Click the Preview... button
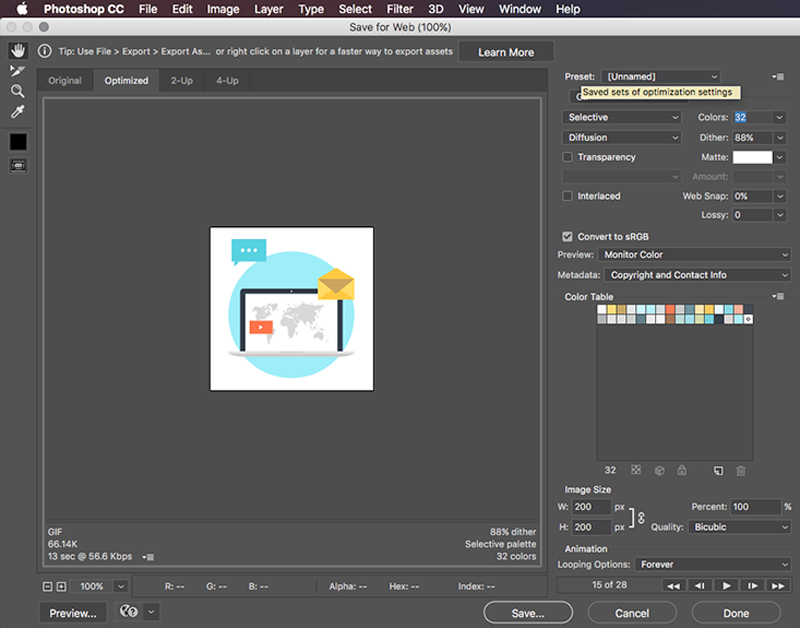800x628 pixels. point(73,613)
